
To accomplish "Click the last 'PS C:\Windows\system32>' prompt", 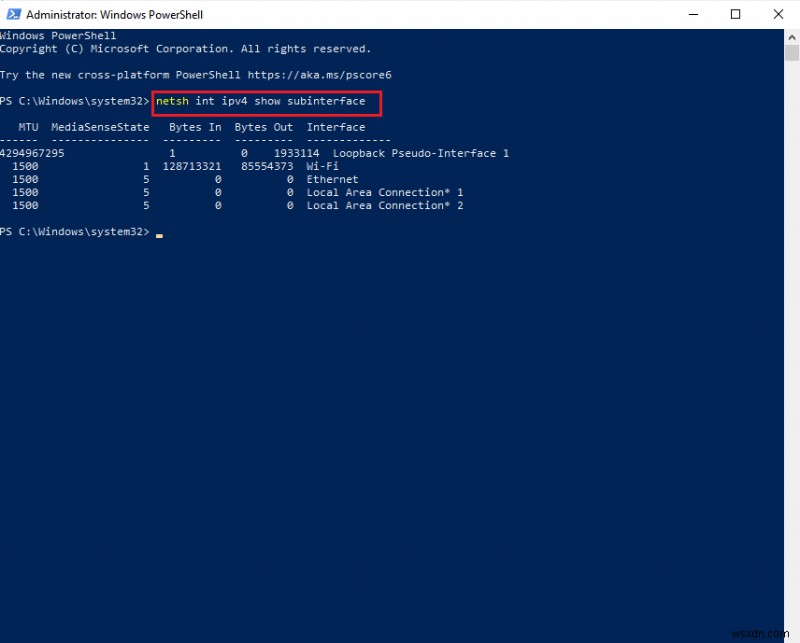I will point(74,232).
